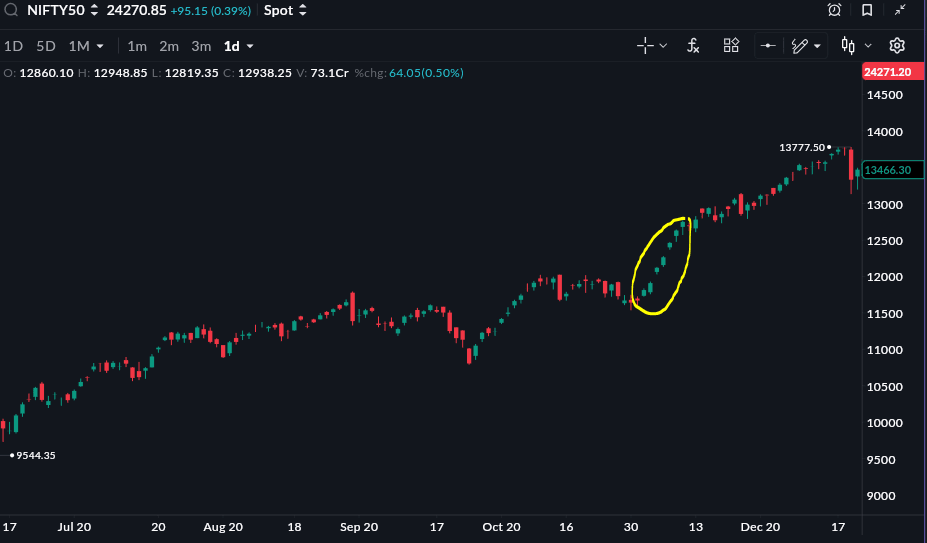Click the 24270.85 last price

pyautogui.click(x=137, y=10)
